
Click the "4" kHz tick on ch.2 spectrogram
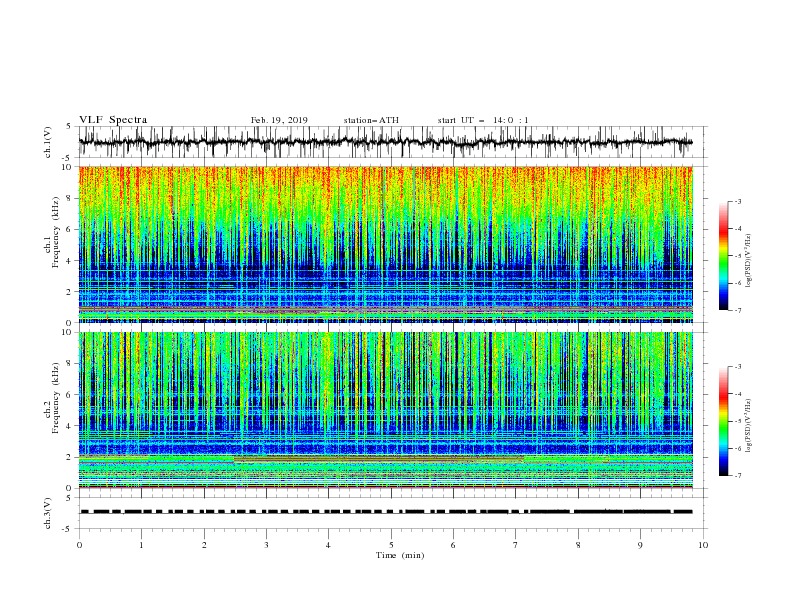click(x=69, y=426)
